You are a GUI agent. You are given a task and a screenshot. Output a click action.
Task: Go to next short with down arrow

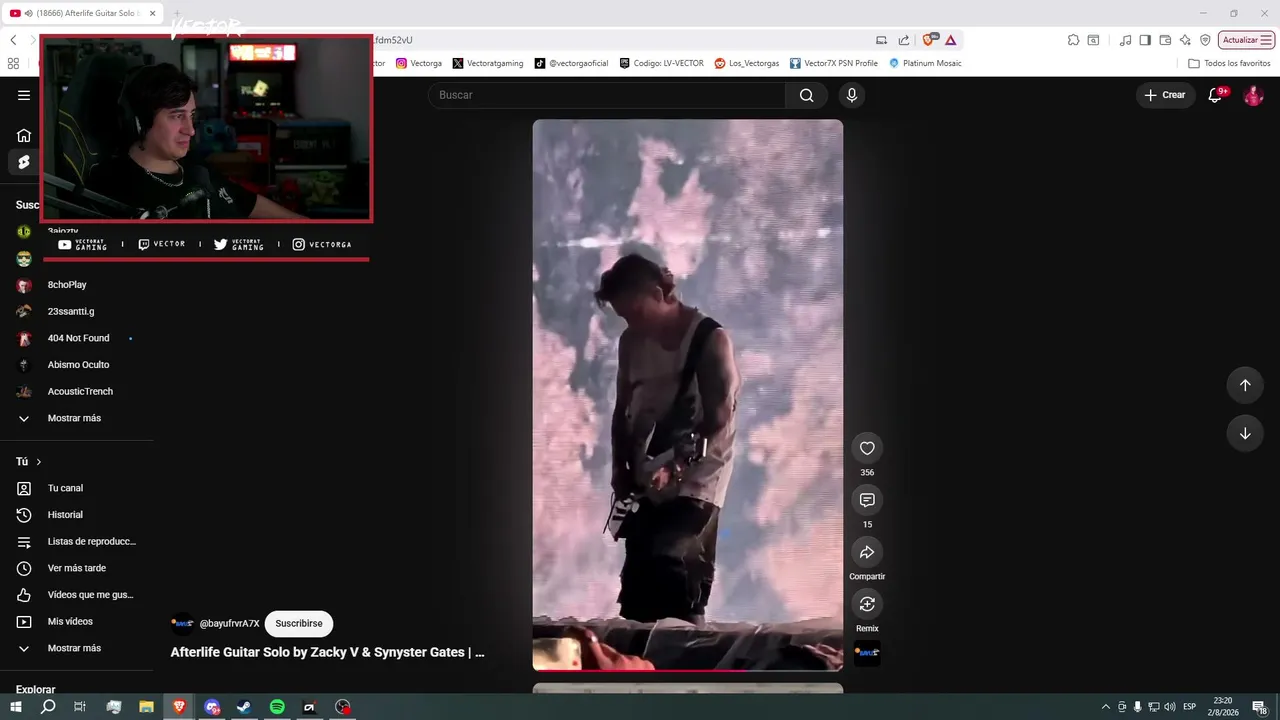(x=1245, y=433)
